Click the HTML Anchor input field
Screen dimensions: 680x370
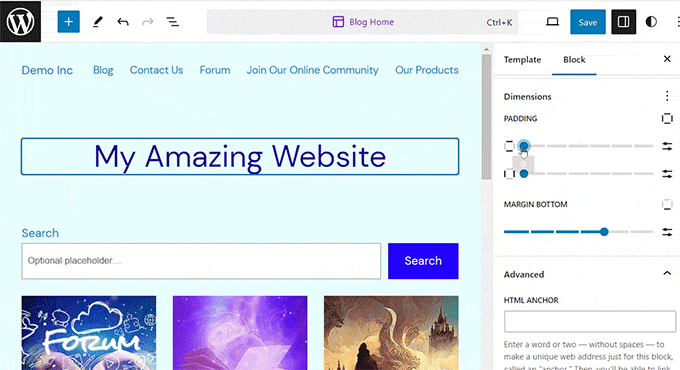click(x=590, y=321)
